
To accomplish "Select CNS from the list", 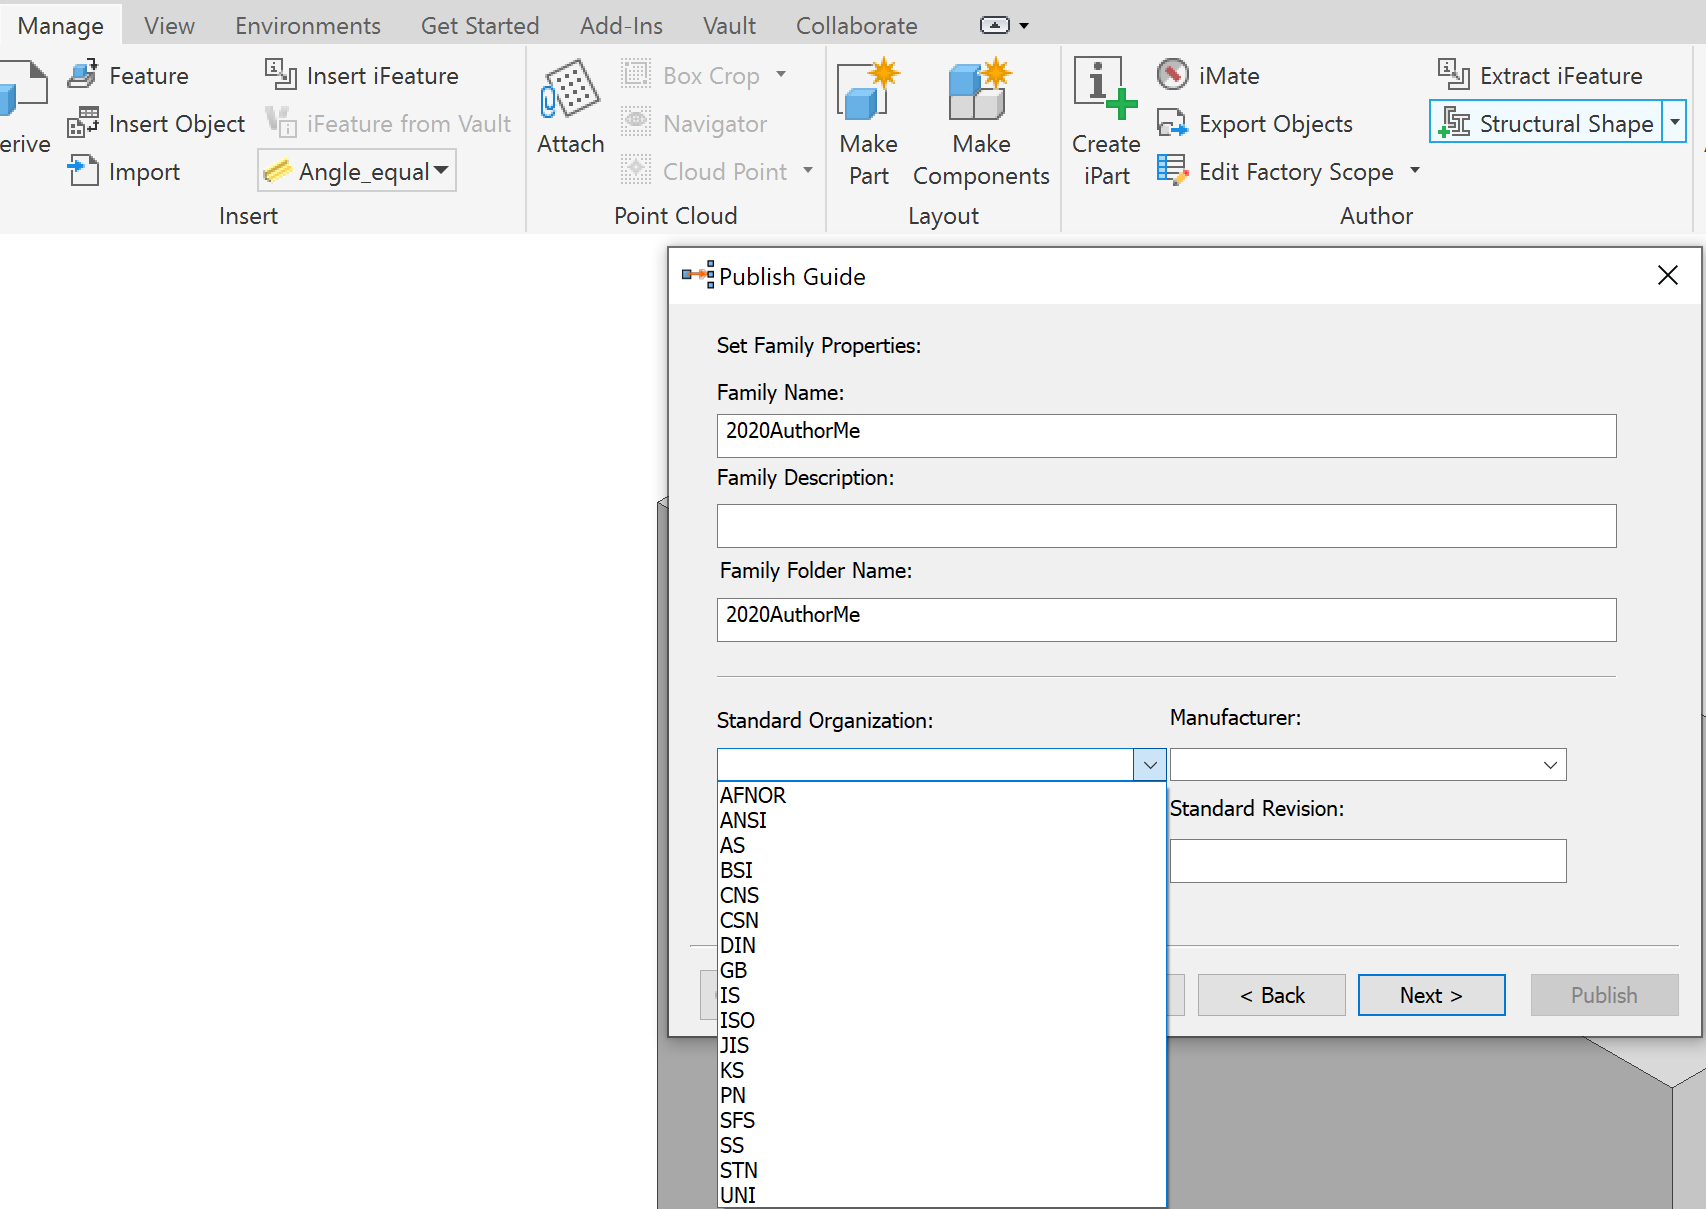I will click(x=942, y=895).
